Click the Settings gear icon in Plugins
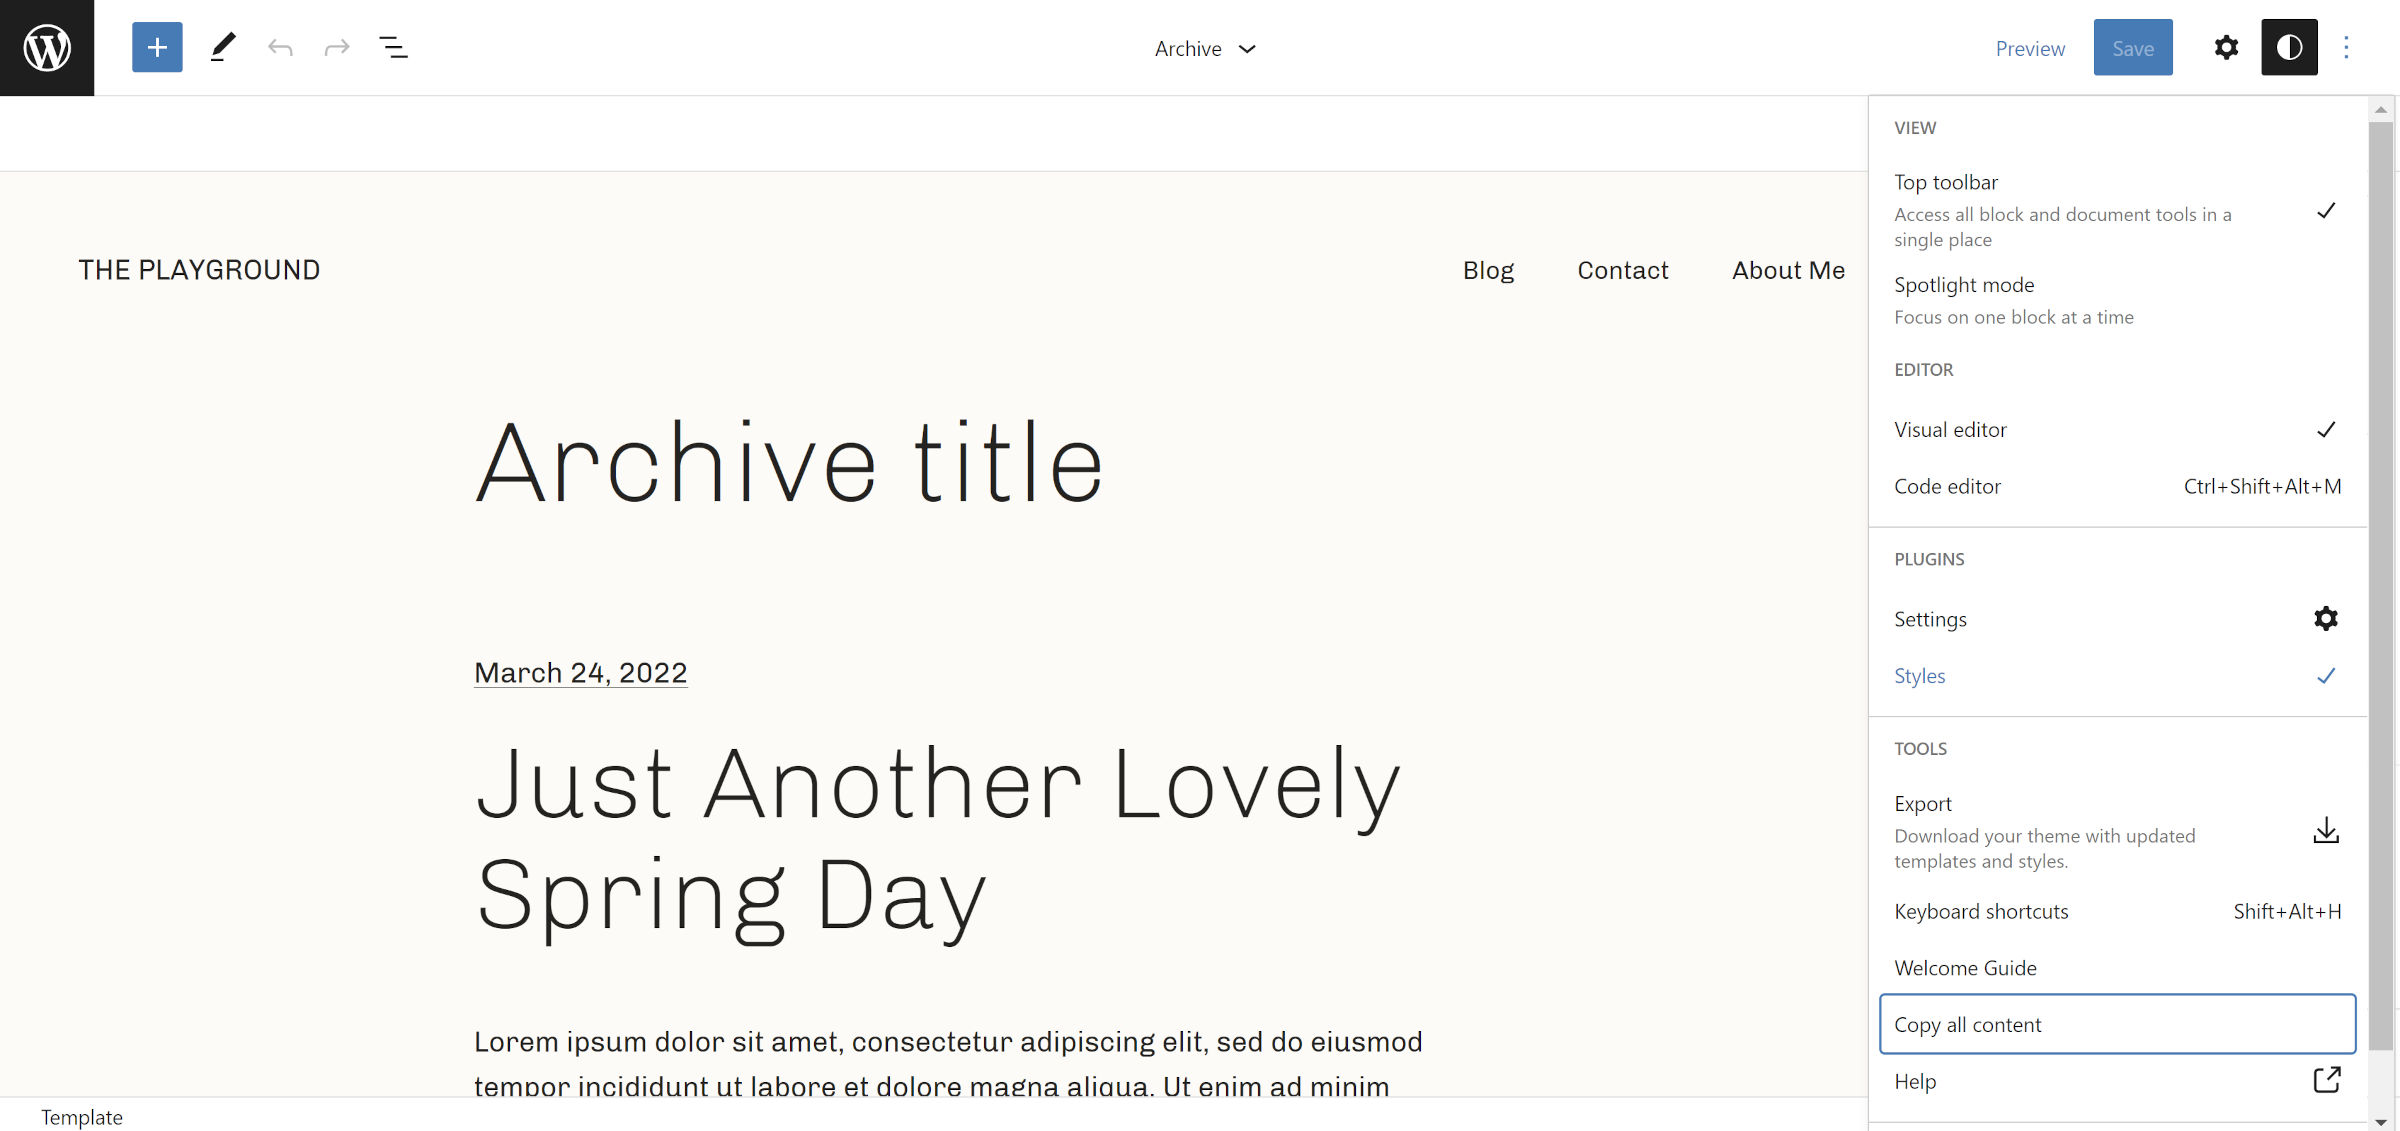 click(x=2327, y=618)
